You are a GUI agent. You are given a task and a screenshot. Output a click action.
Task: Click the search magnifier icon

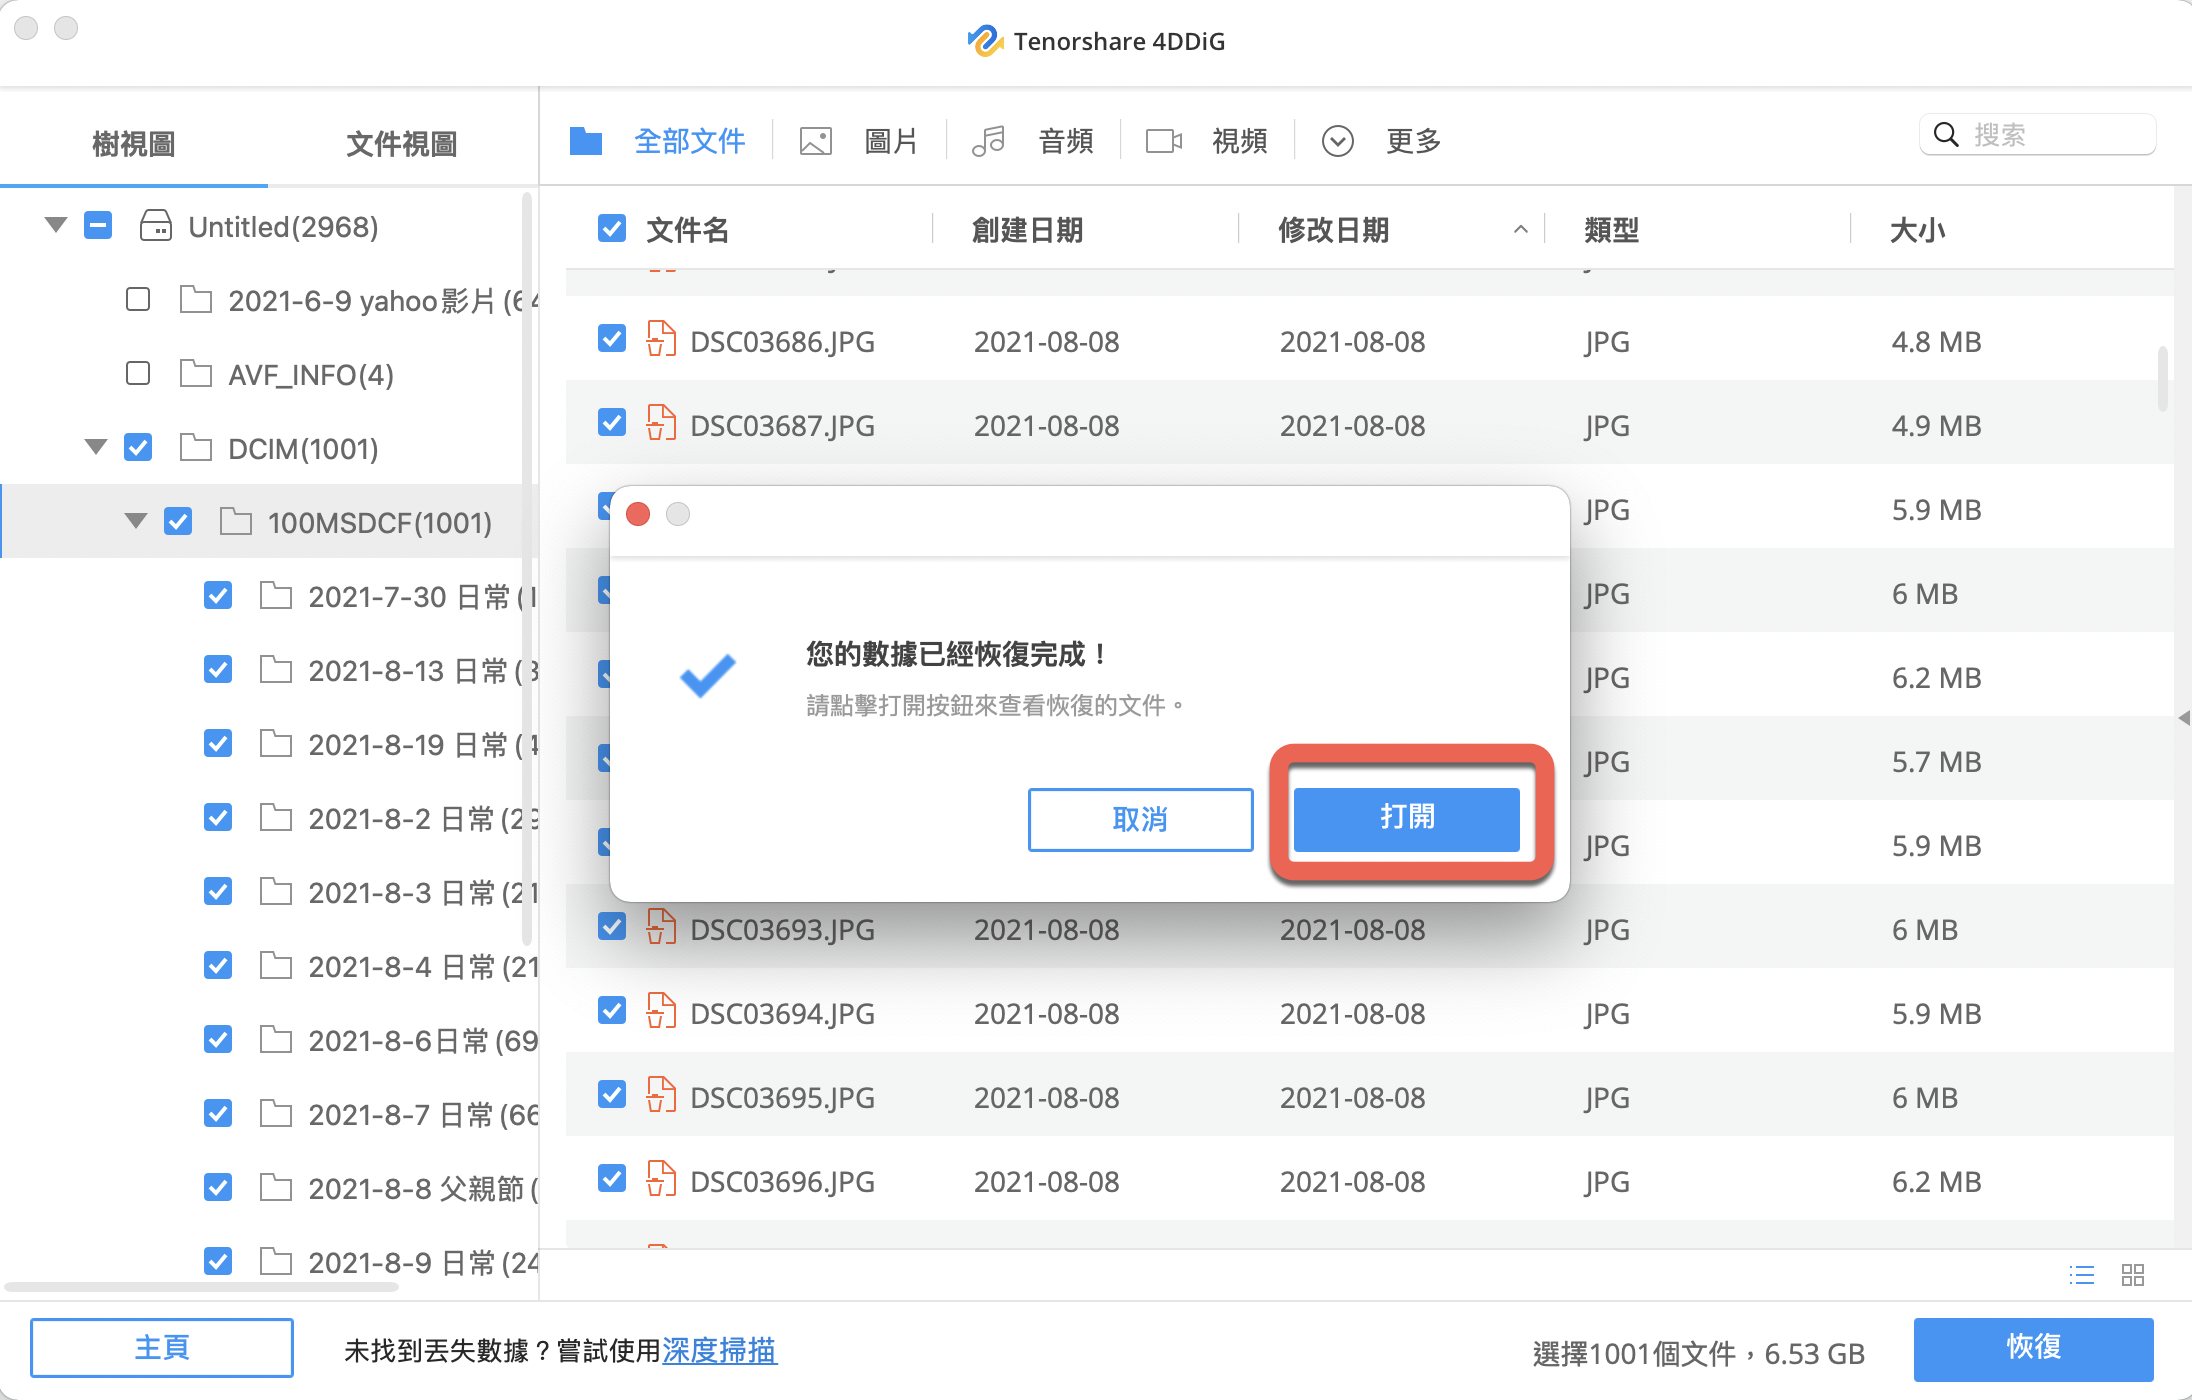click(1946, 134)
